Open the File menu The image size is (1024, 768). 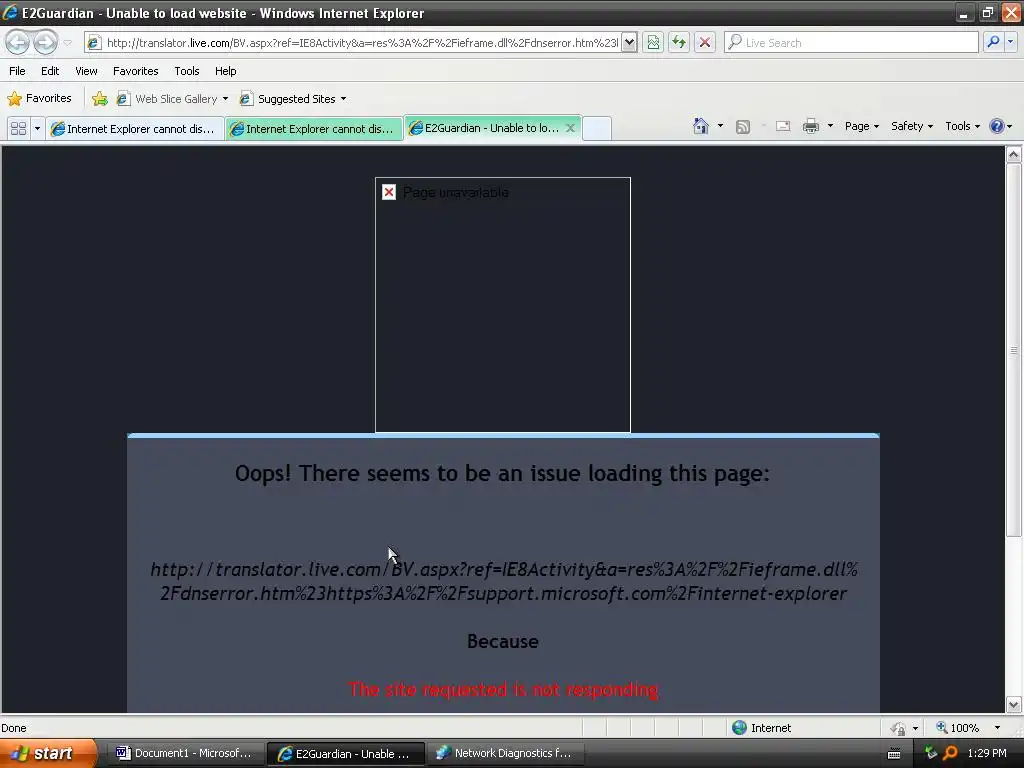tap(17, 71)
